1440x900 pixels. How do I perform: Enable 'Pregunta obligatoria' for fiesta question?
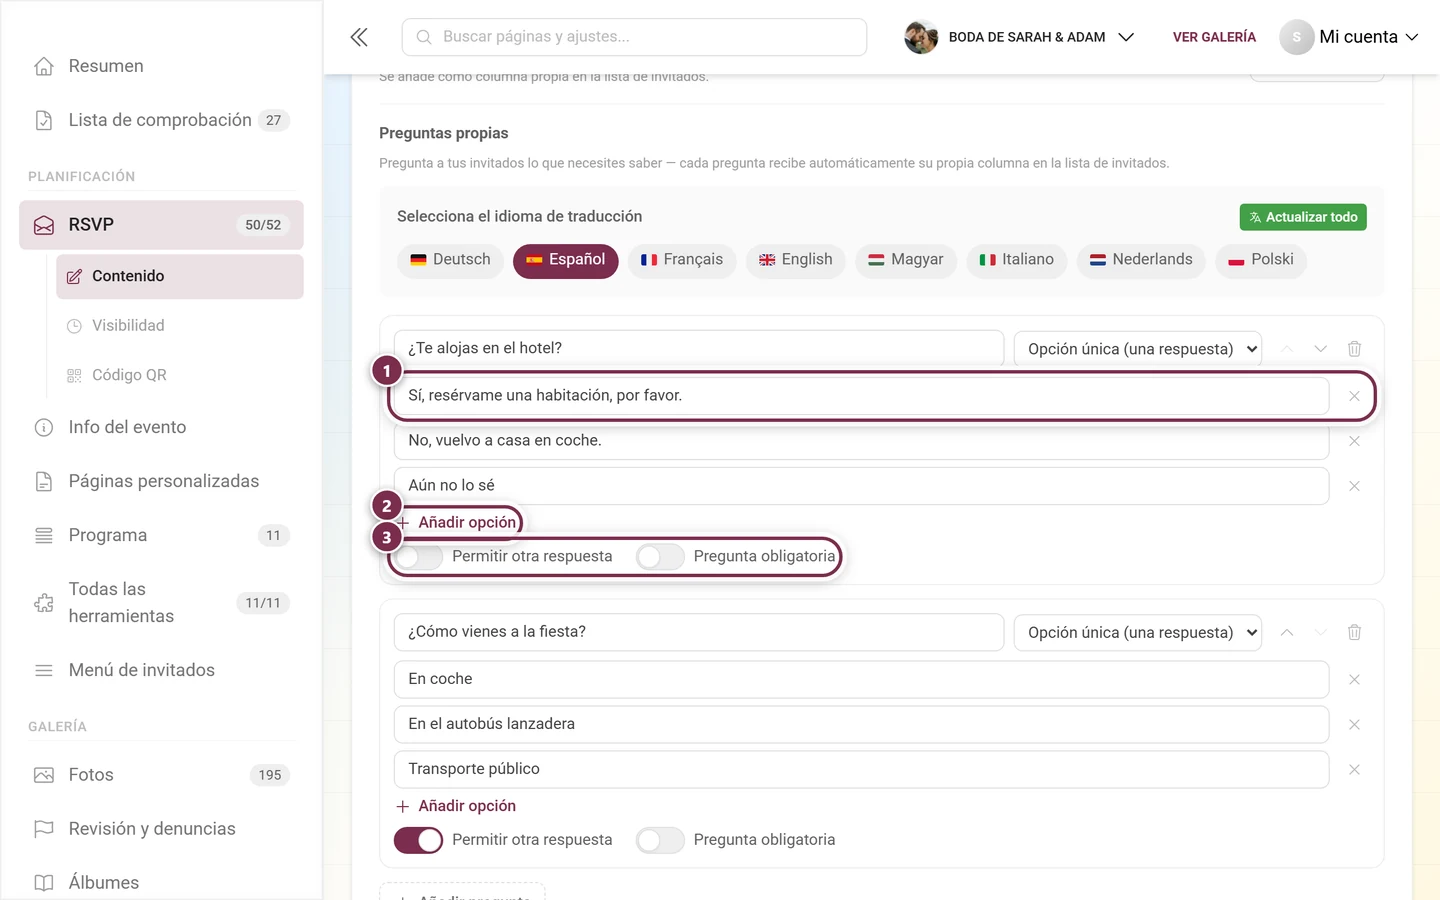click(660, 840)
